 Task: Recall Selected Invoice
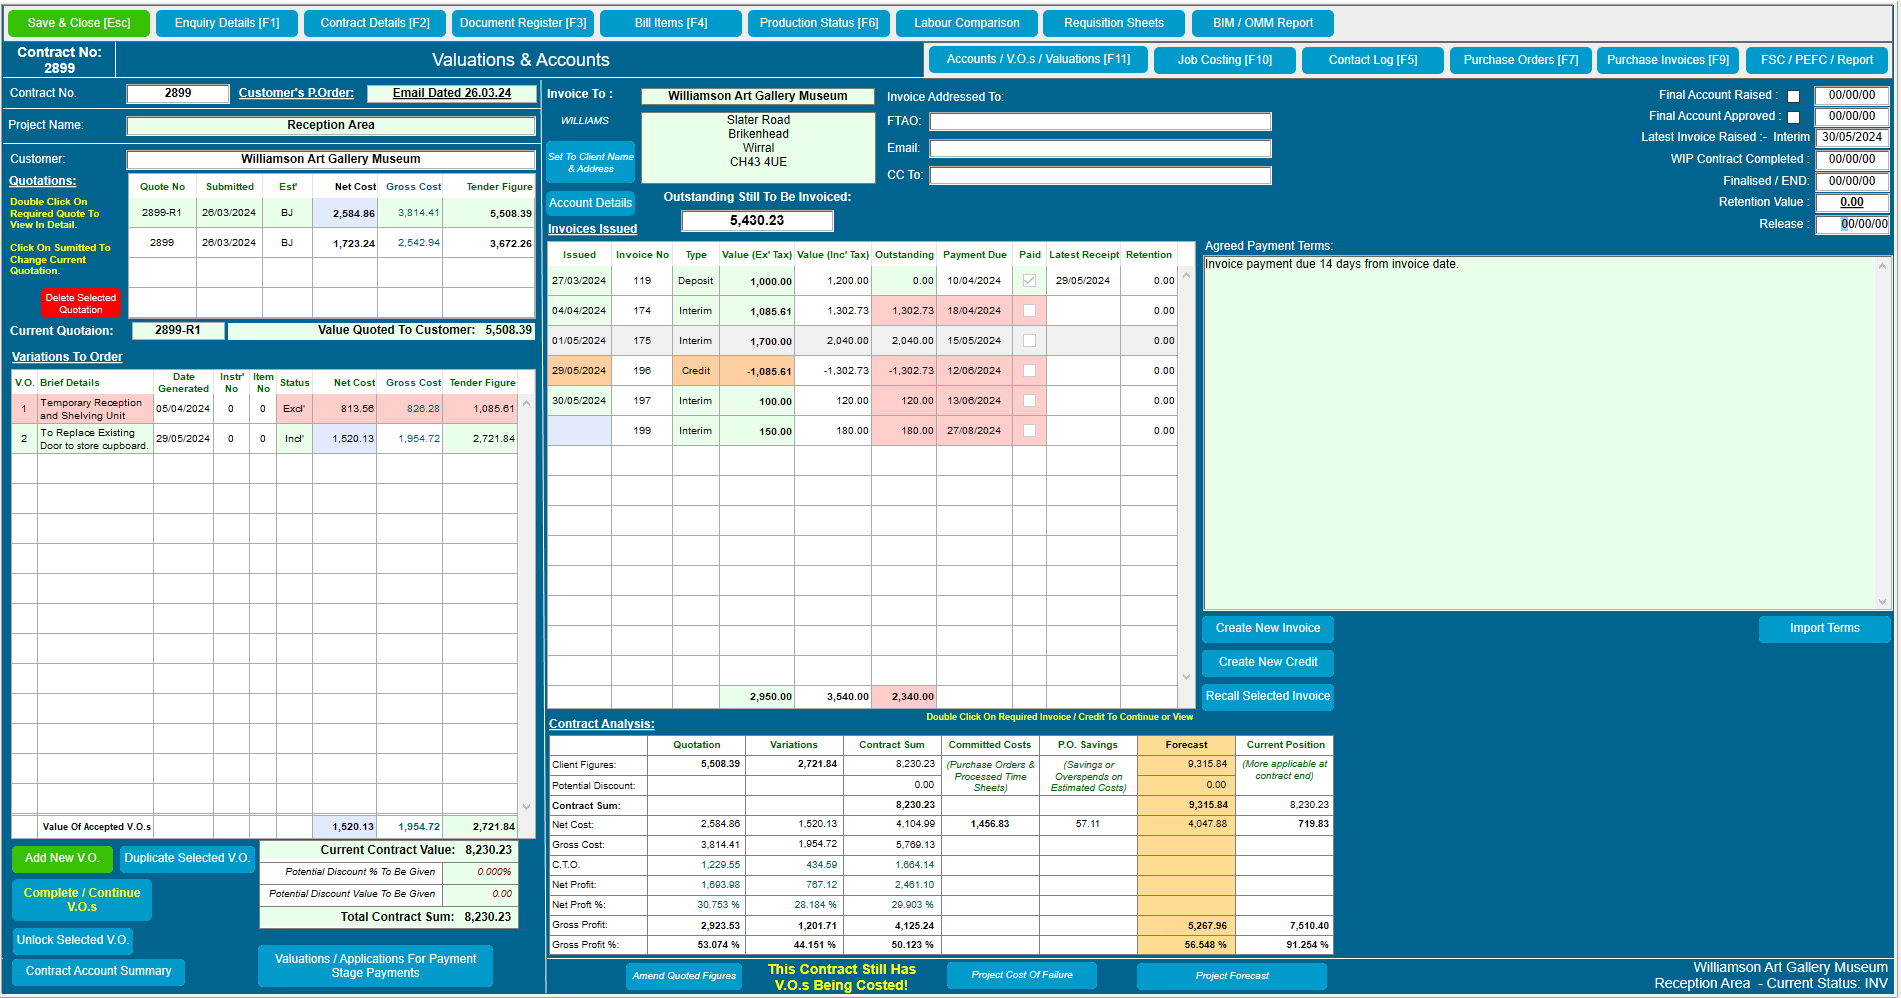click(1267, 696)
